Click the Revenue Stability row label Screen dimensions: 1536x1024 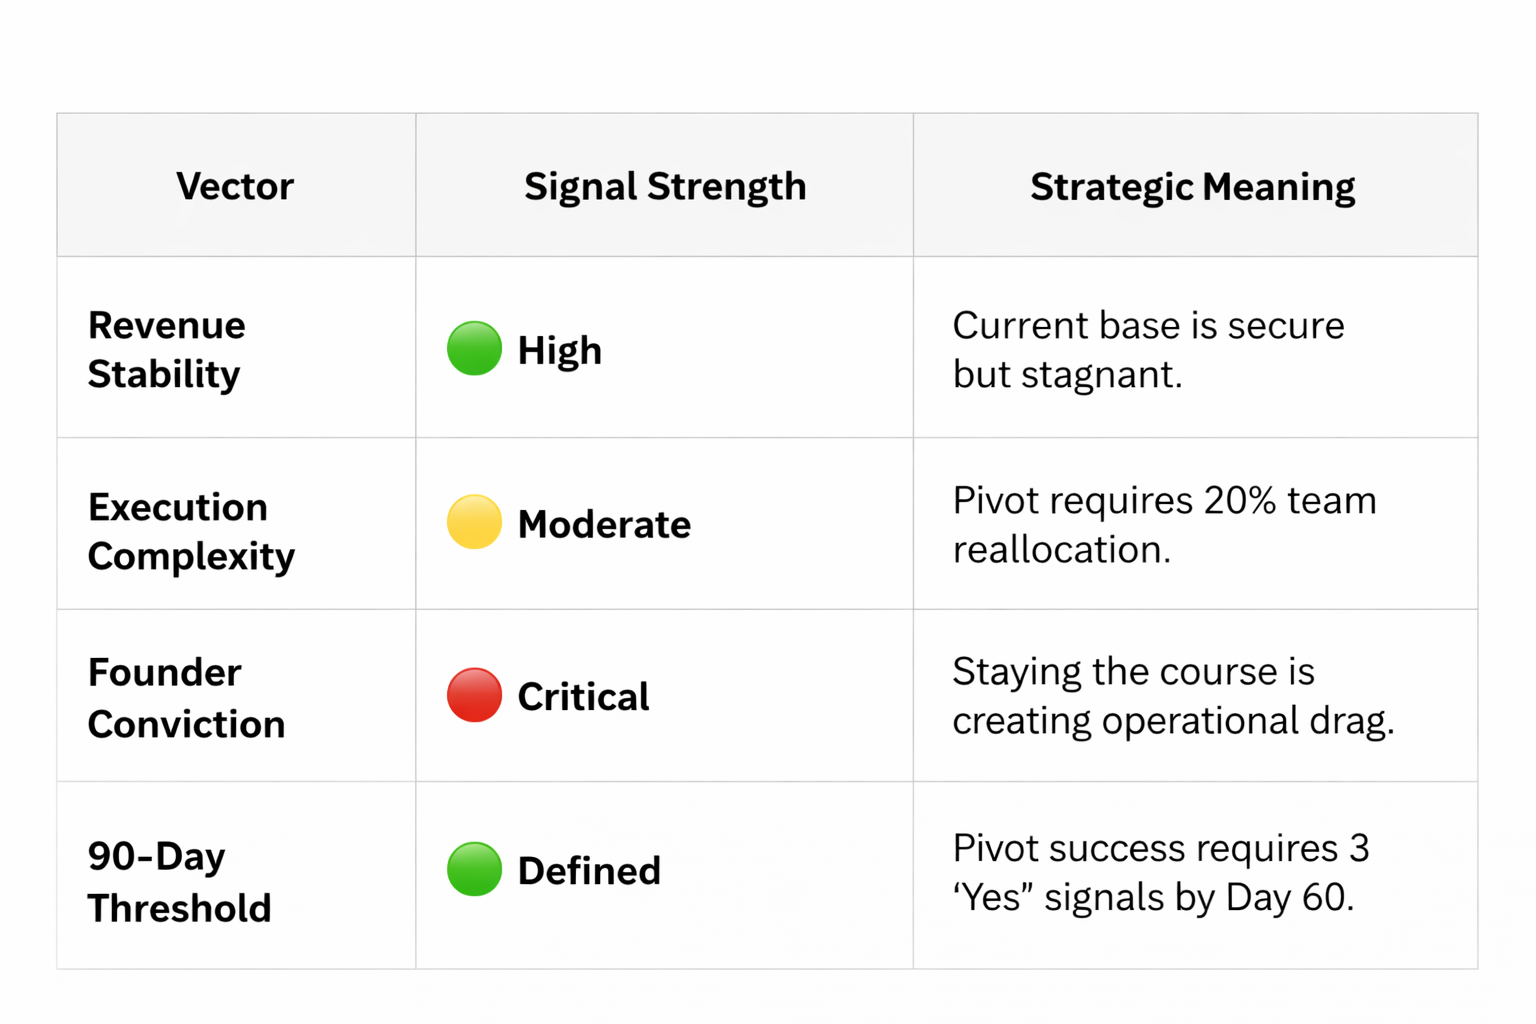(166, 349)
